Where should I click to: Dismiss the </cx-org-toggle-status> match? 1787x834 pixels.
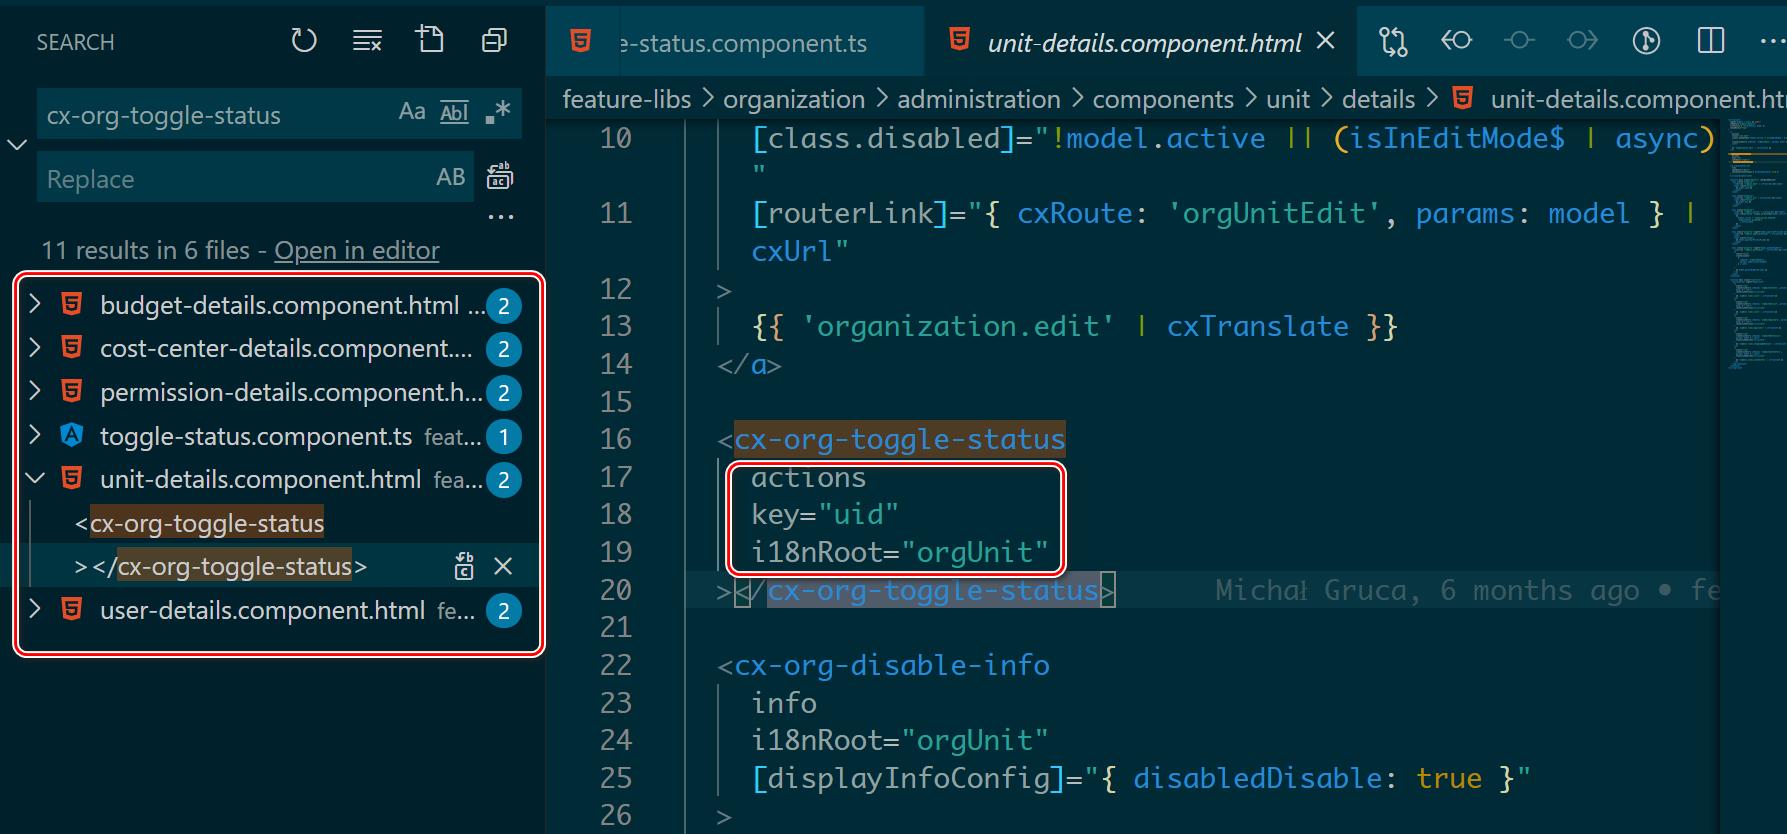pos(503,566)
